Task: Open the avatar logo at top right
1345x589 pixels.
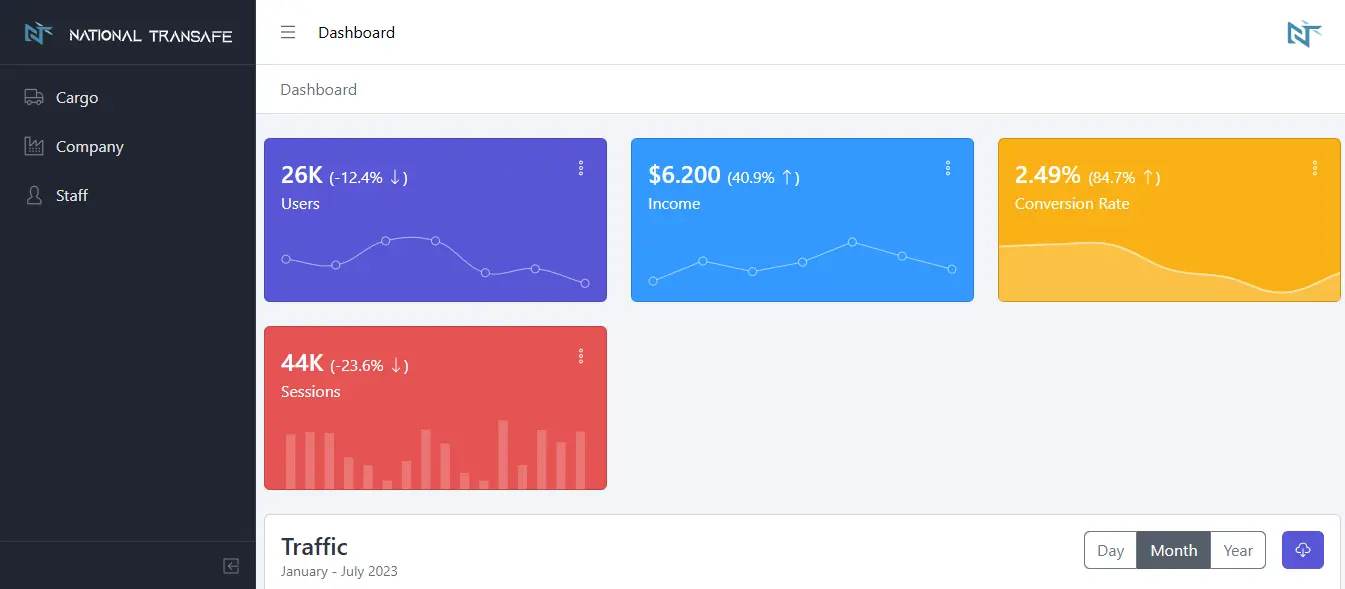Action: (1304, 33)
